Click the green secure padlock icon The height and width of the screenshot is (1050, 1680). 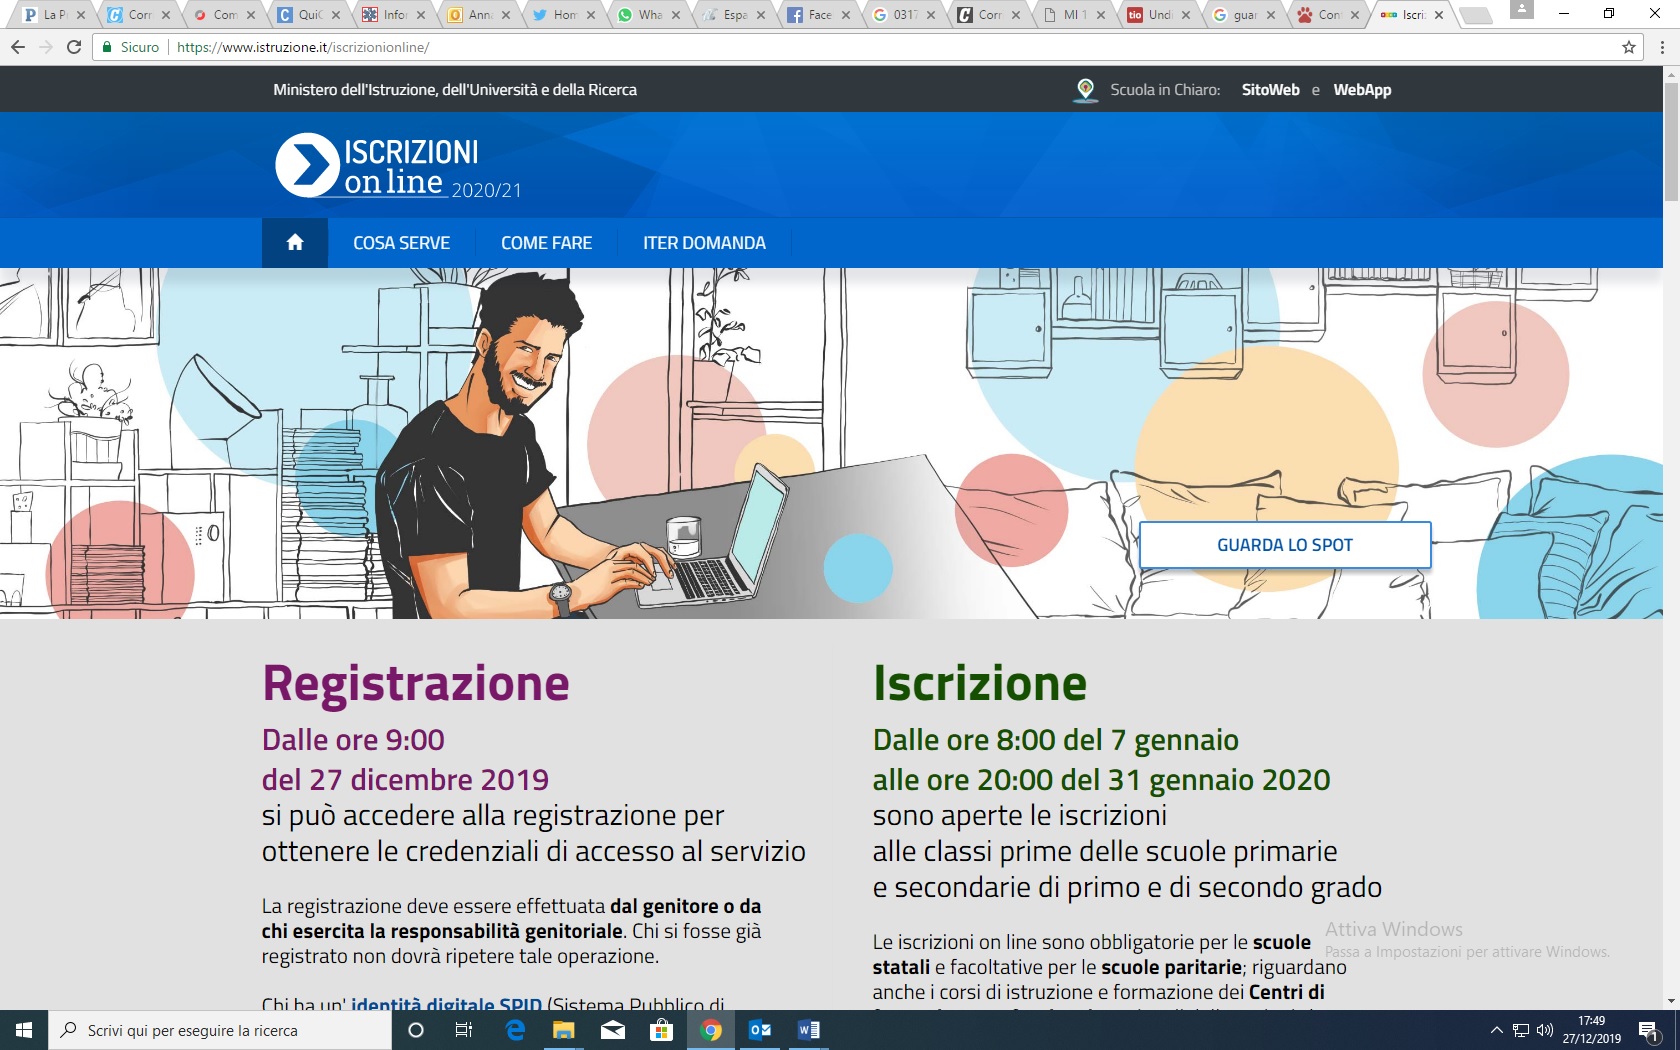pos(107,47)
